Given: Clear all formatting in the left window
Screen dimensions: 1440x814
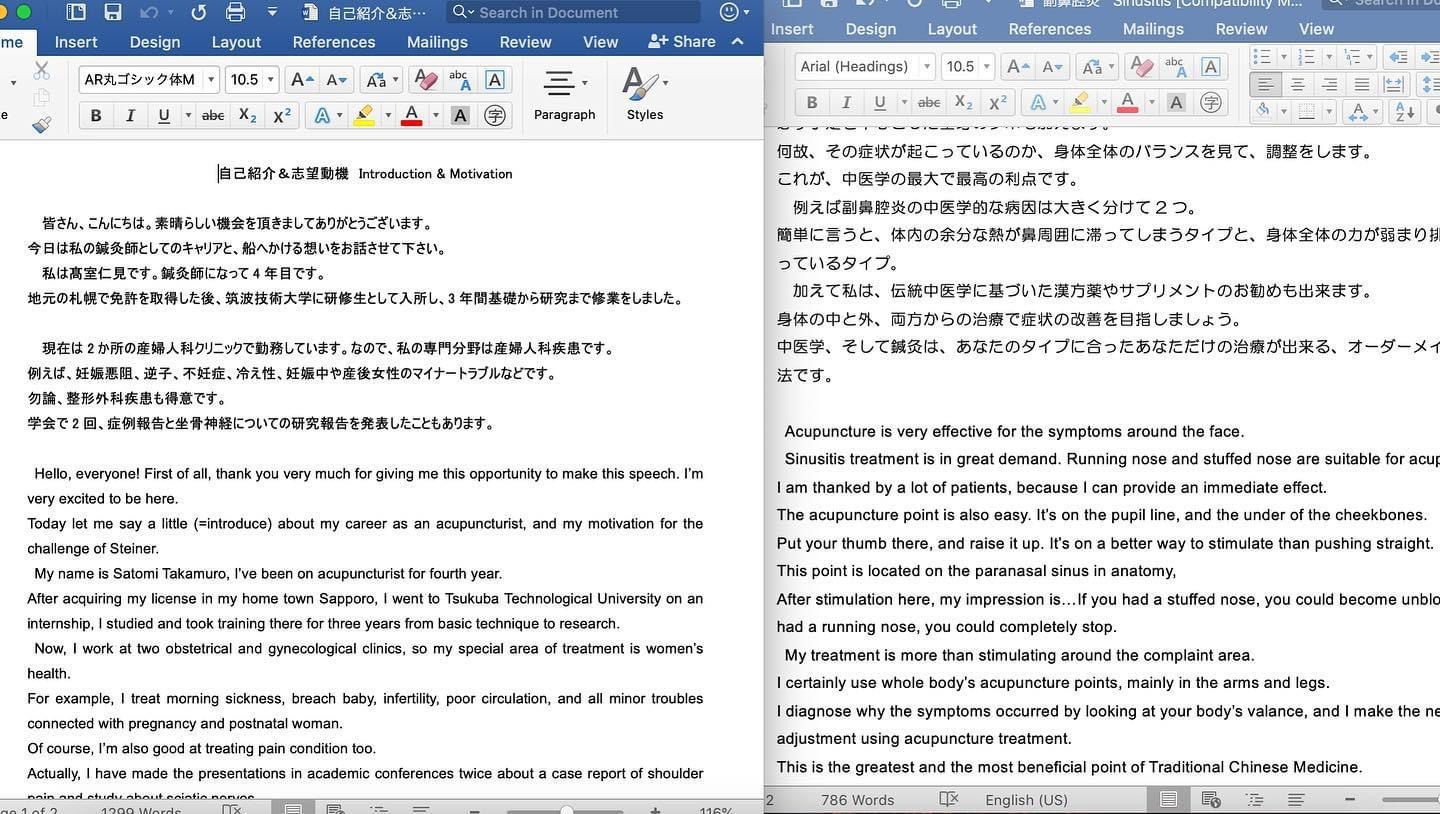Looking at the screenshot, I should pyautogui.click(x=425, y=80).
